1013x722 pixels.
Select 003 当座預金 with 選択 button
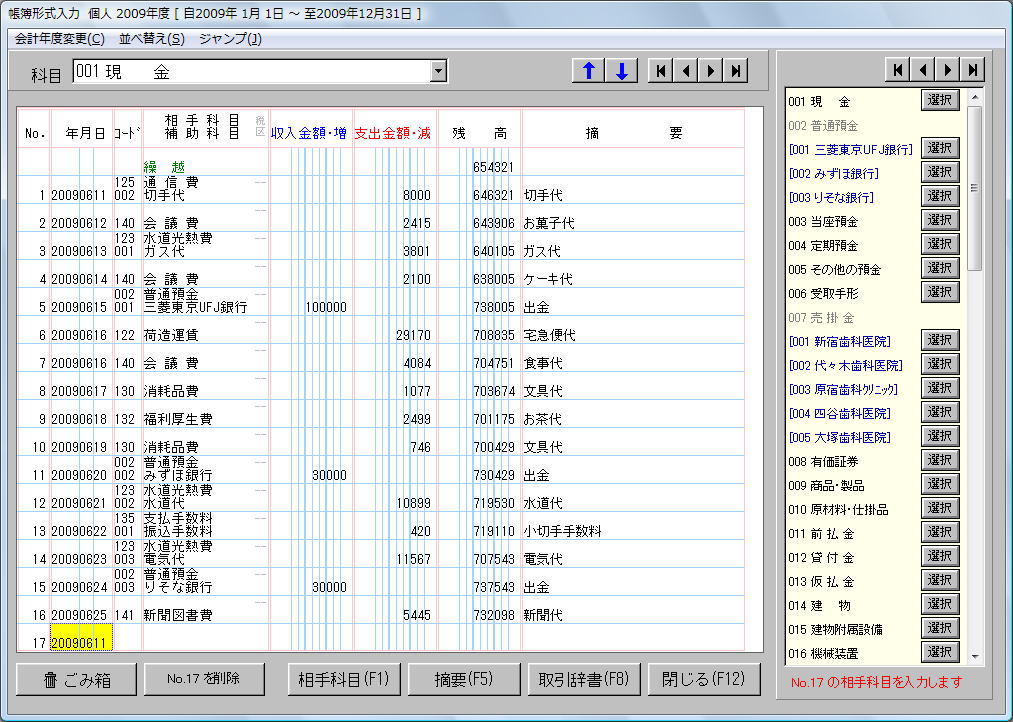(x=940, y=220)
